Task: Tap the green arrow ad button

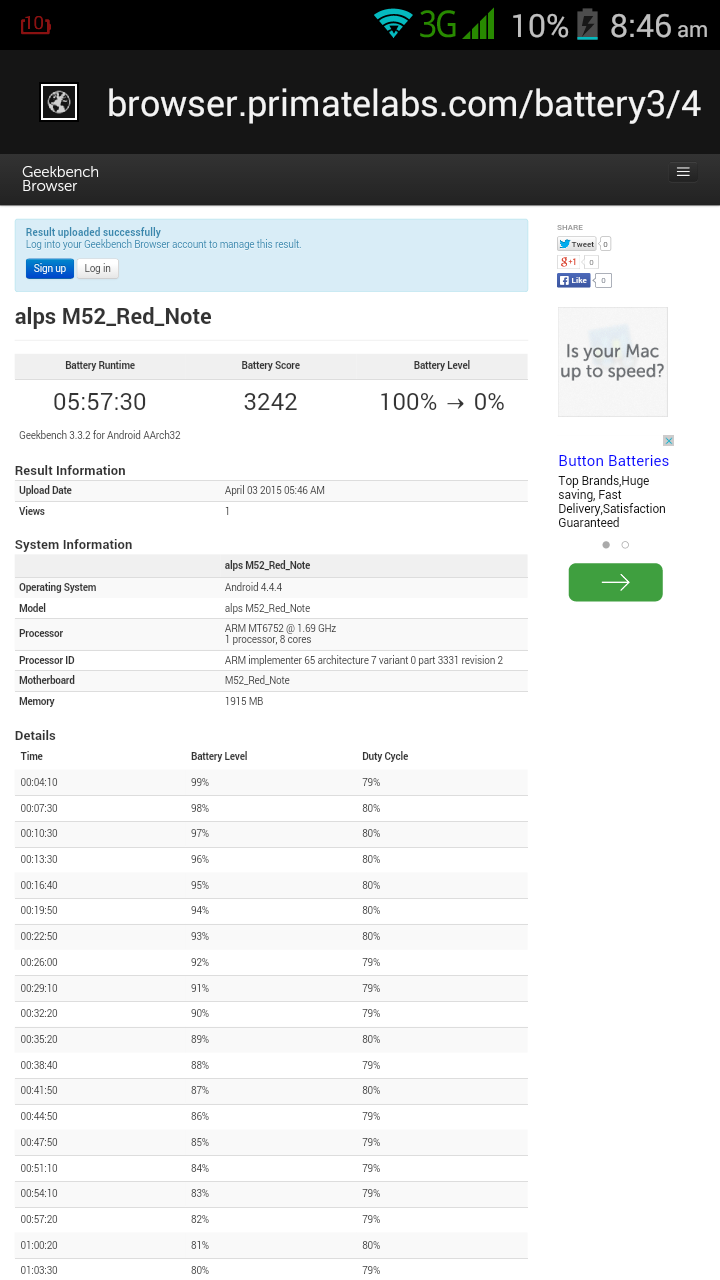Action: coord(615,582)
